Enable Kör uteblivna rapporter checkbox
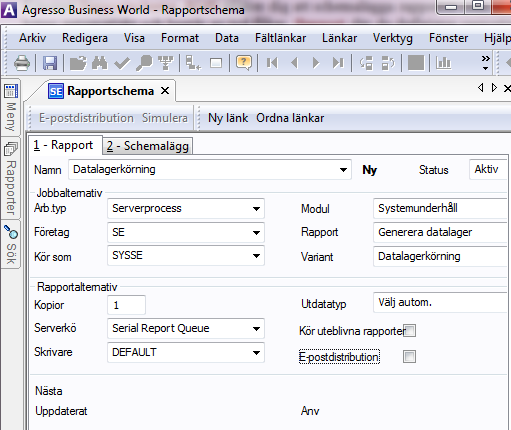Screen dimensions: 511x430 click(x=409, y=331)
